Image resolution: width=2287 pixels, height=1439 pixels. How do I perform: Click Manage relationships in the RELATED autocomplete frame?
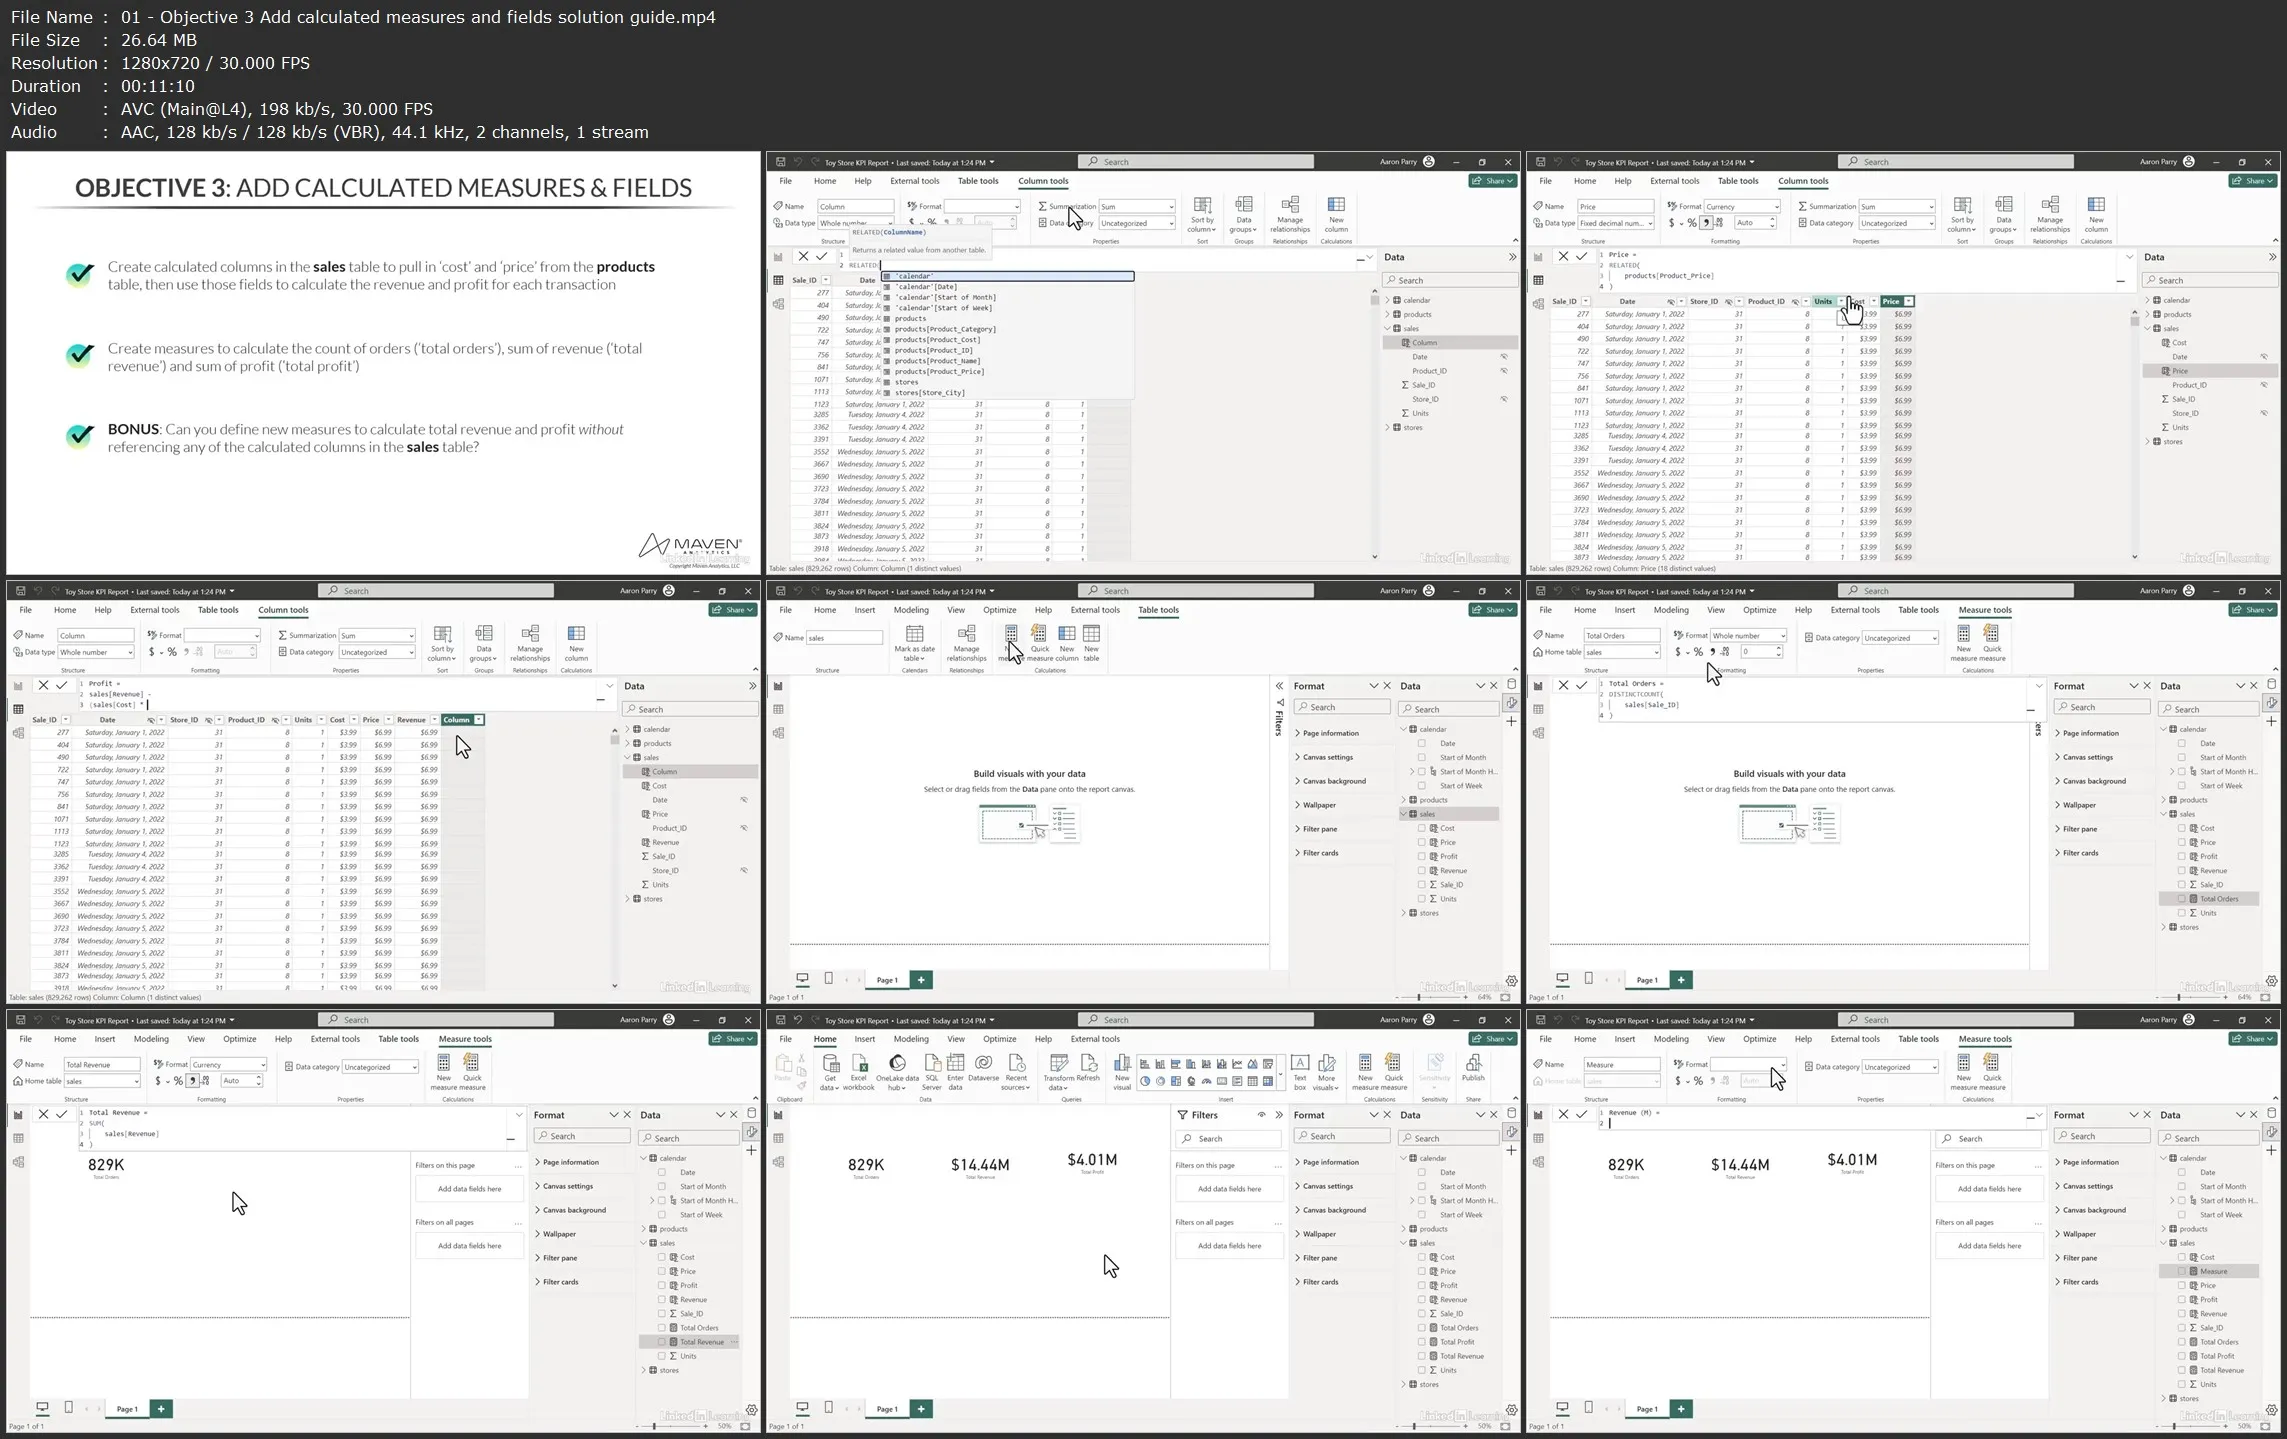tap(1290, 215)
